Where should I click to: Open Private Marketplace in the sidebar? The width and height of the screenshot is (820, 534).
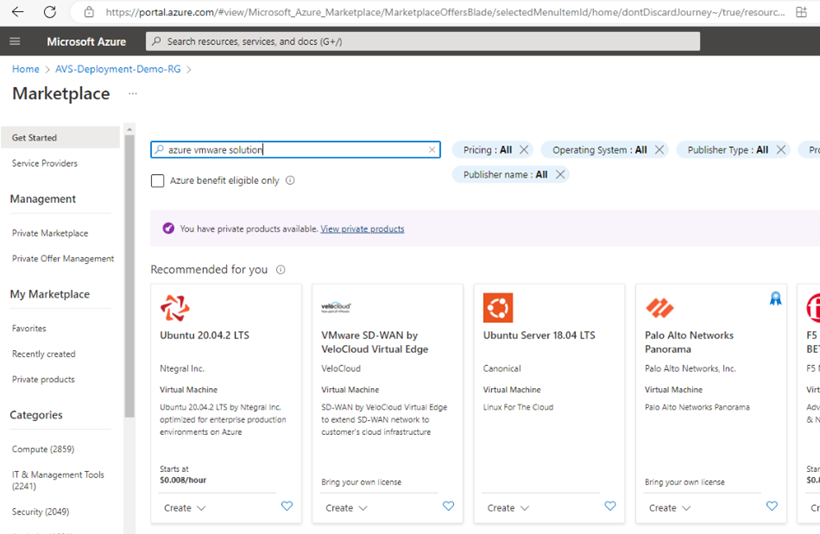point(50,233)
